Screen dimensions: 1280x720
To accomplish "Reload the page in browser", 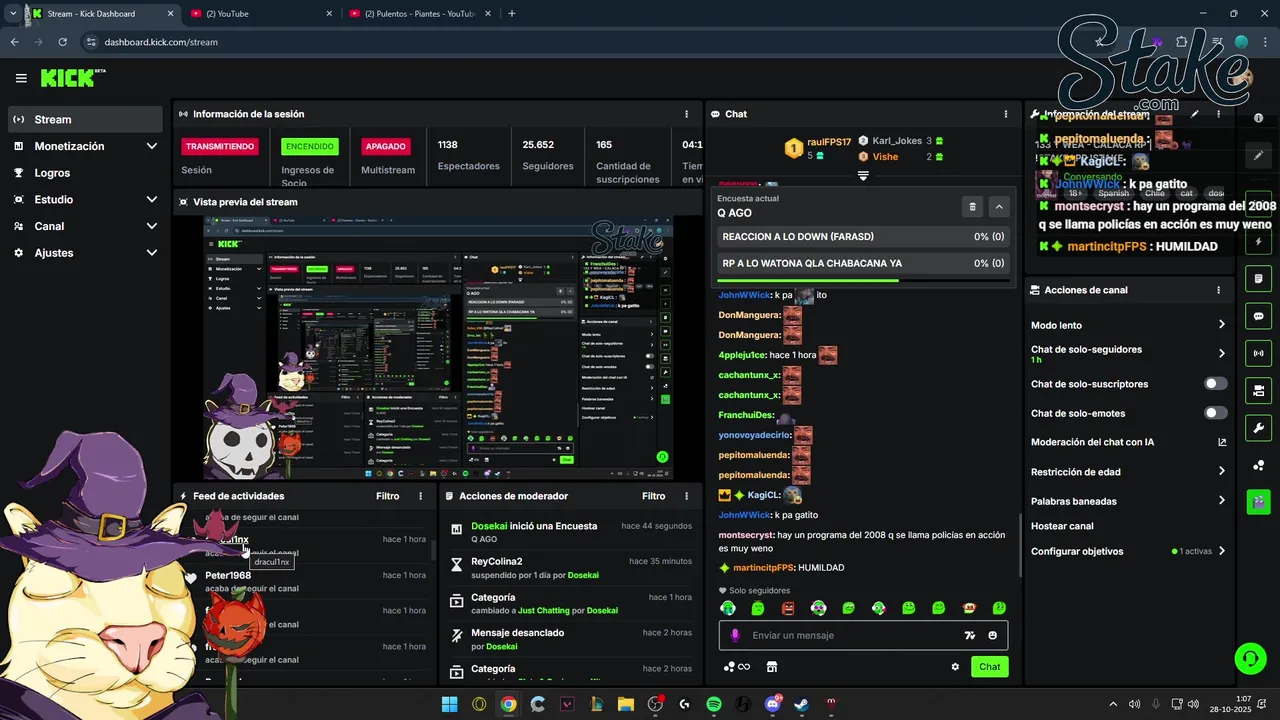I will coord(62,42).
